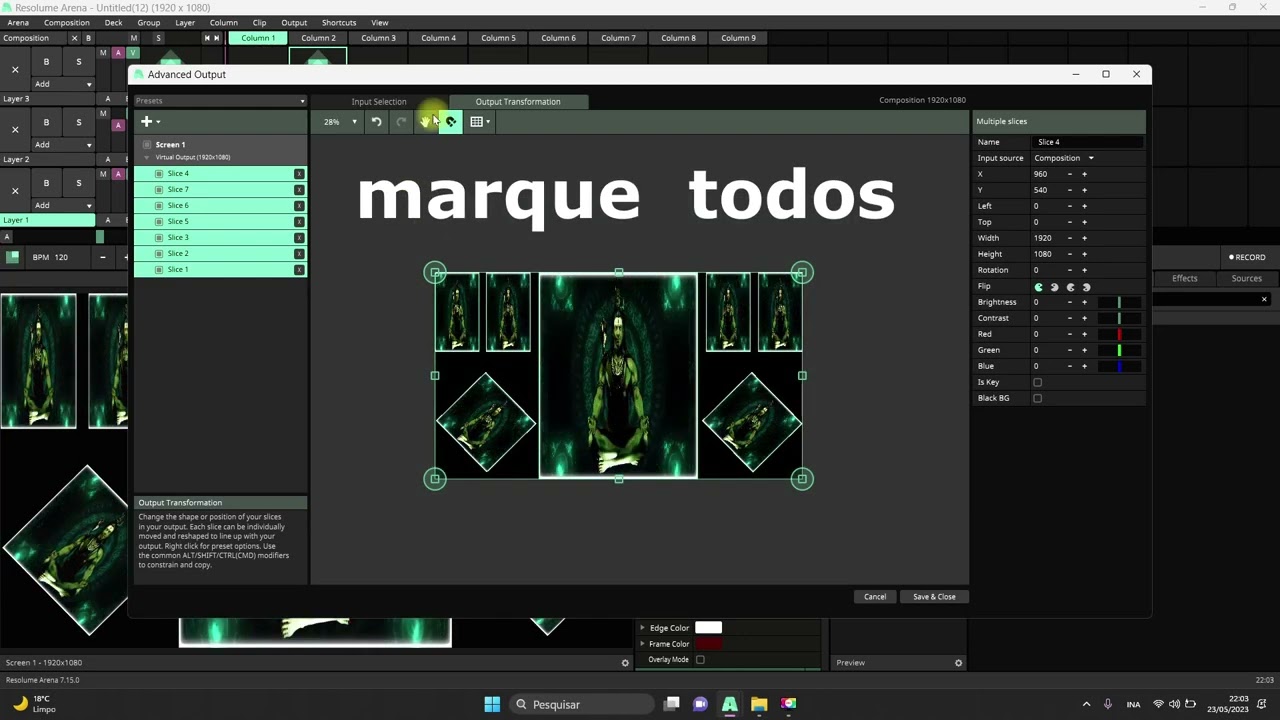The image size is (1280, 720).
Task: Toggle the Screen 1 enable box
Action: 147,145
